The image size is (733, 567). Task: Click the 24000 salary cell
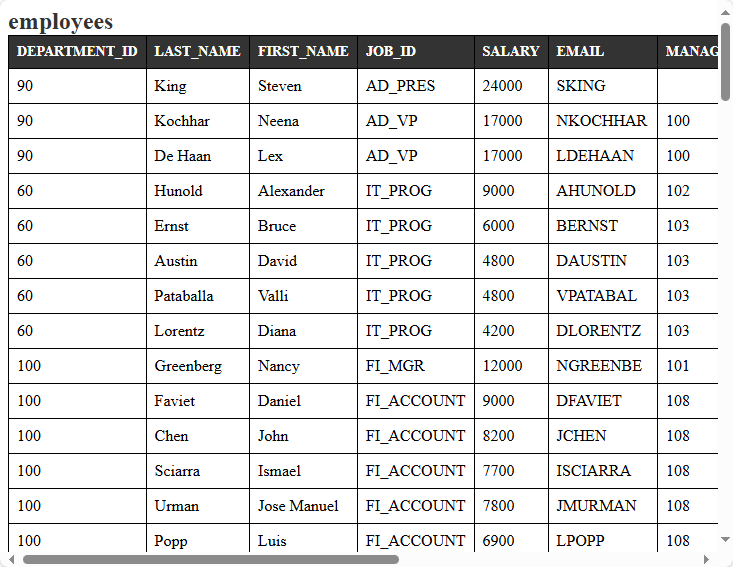pyautogui.click(x=502, y=86)
